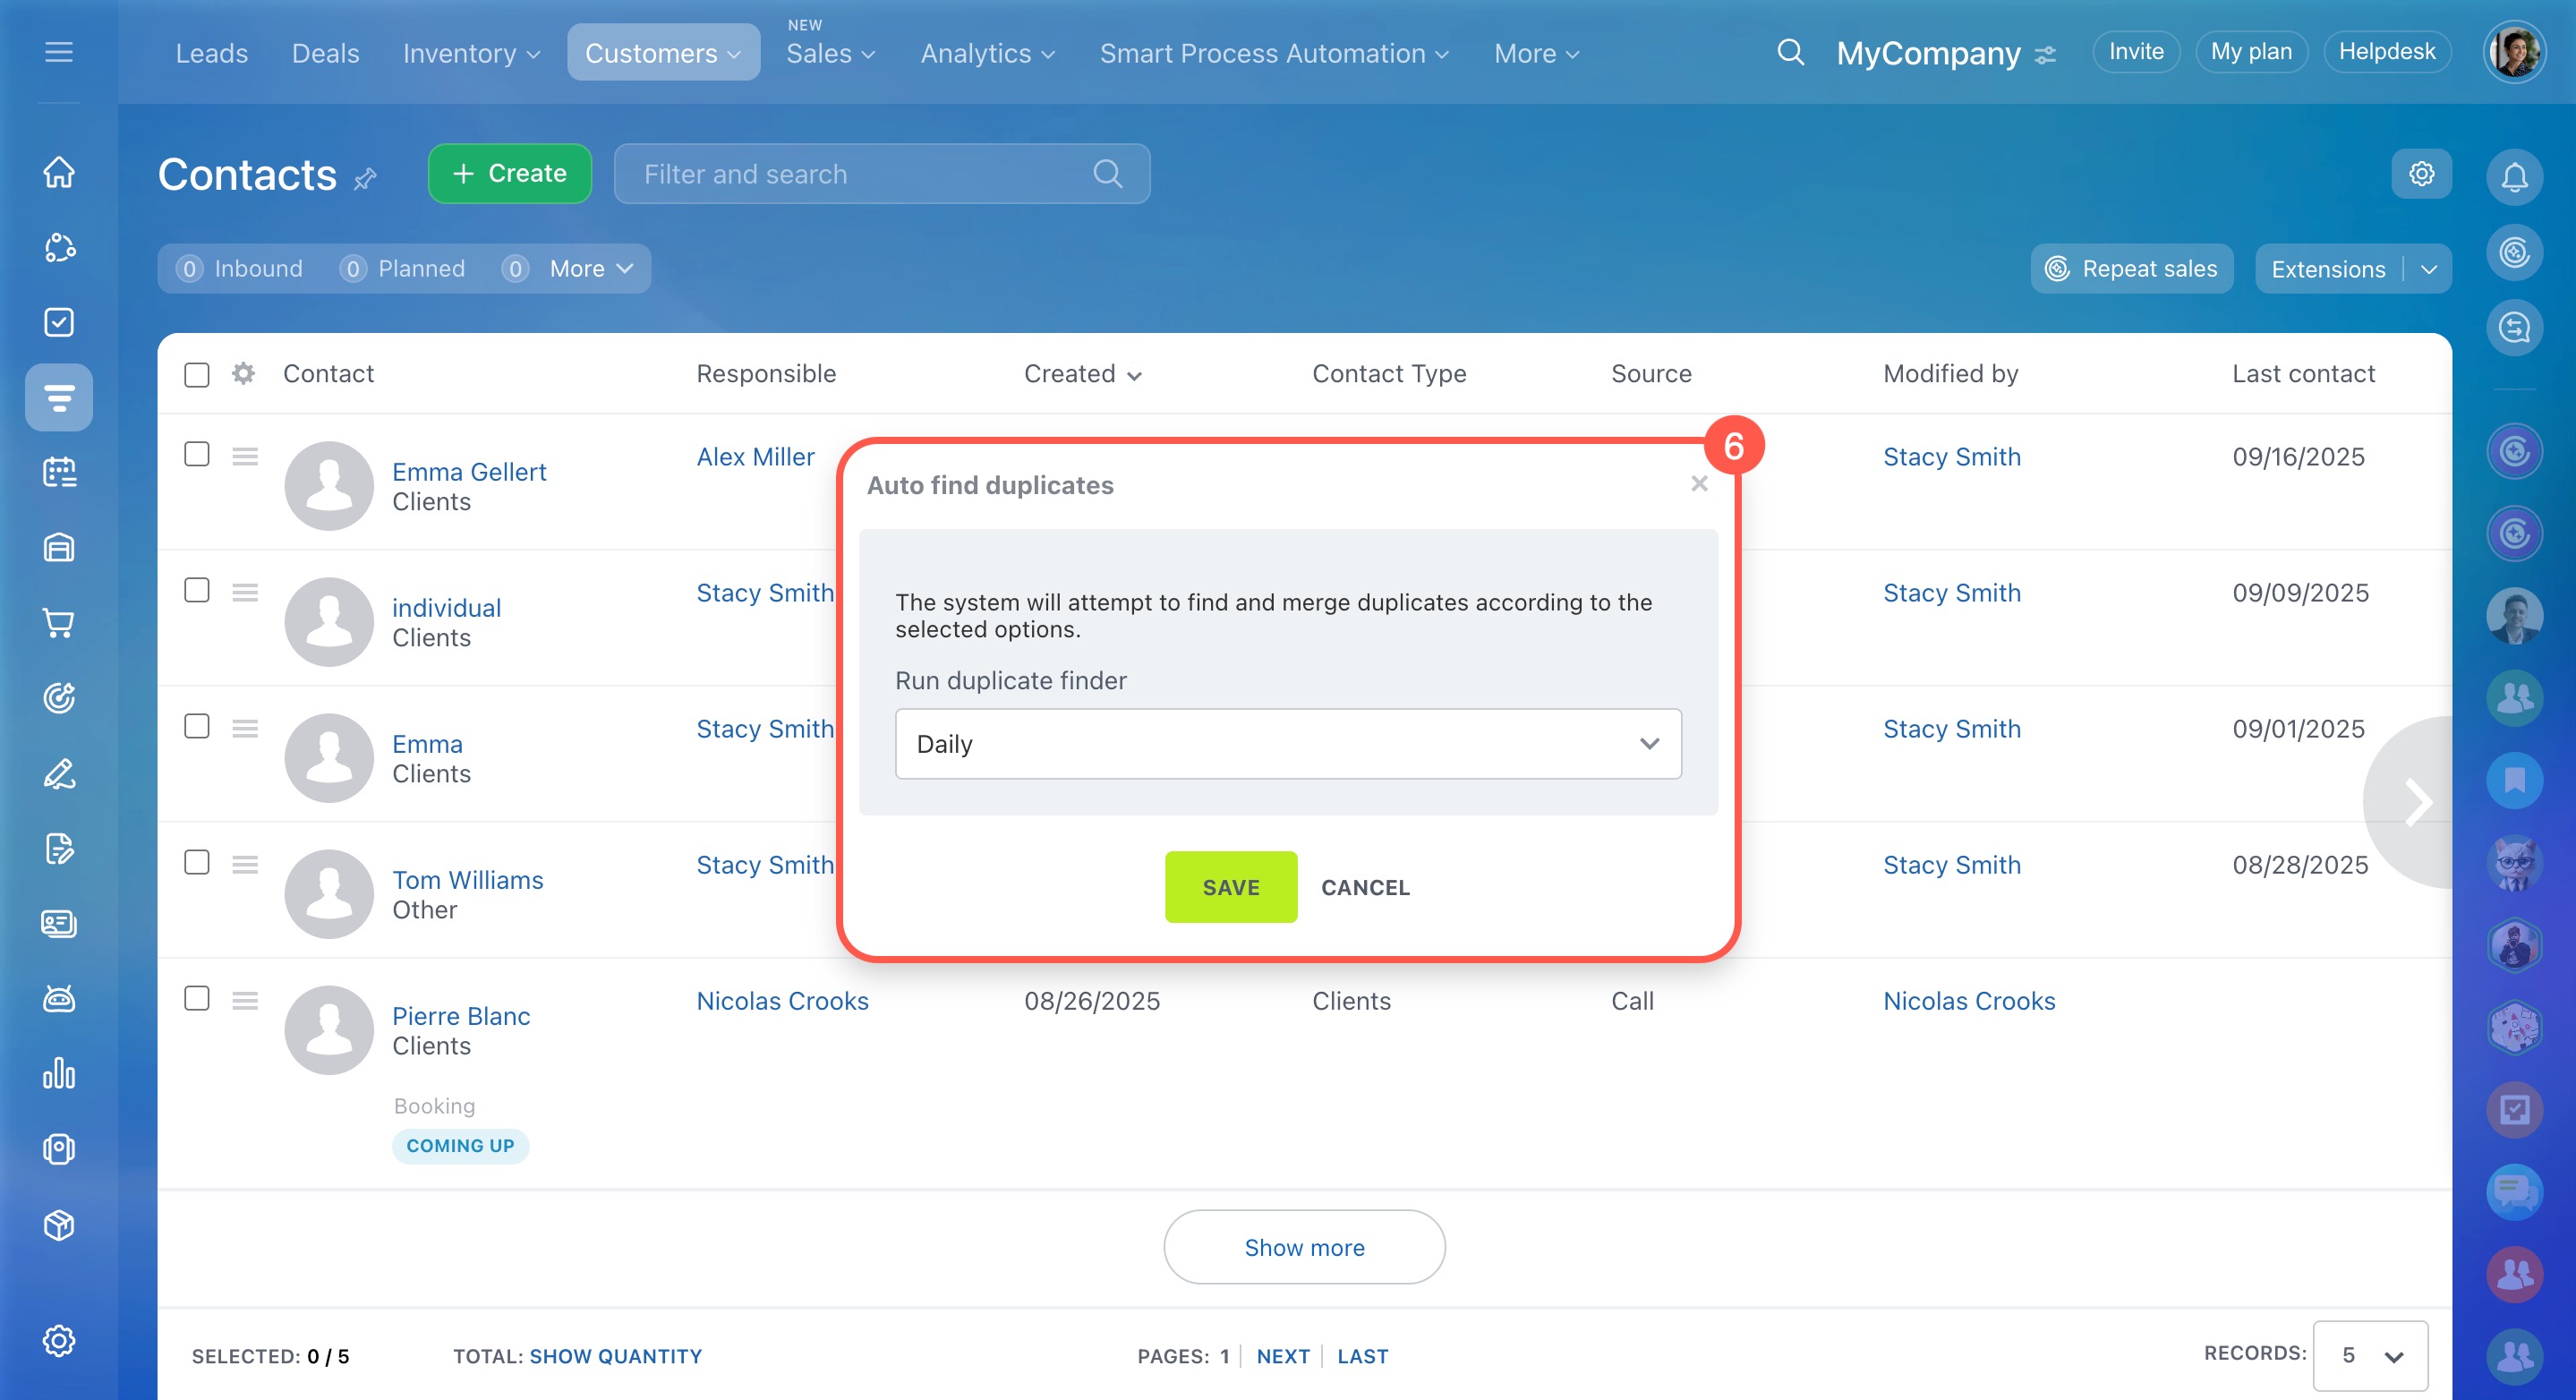Open the Run duplicate finder Daily dropdown
2576x1400 pixels.
[x=1287, y=743]
